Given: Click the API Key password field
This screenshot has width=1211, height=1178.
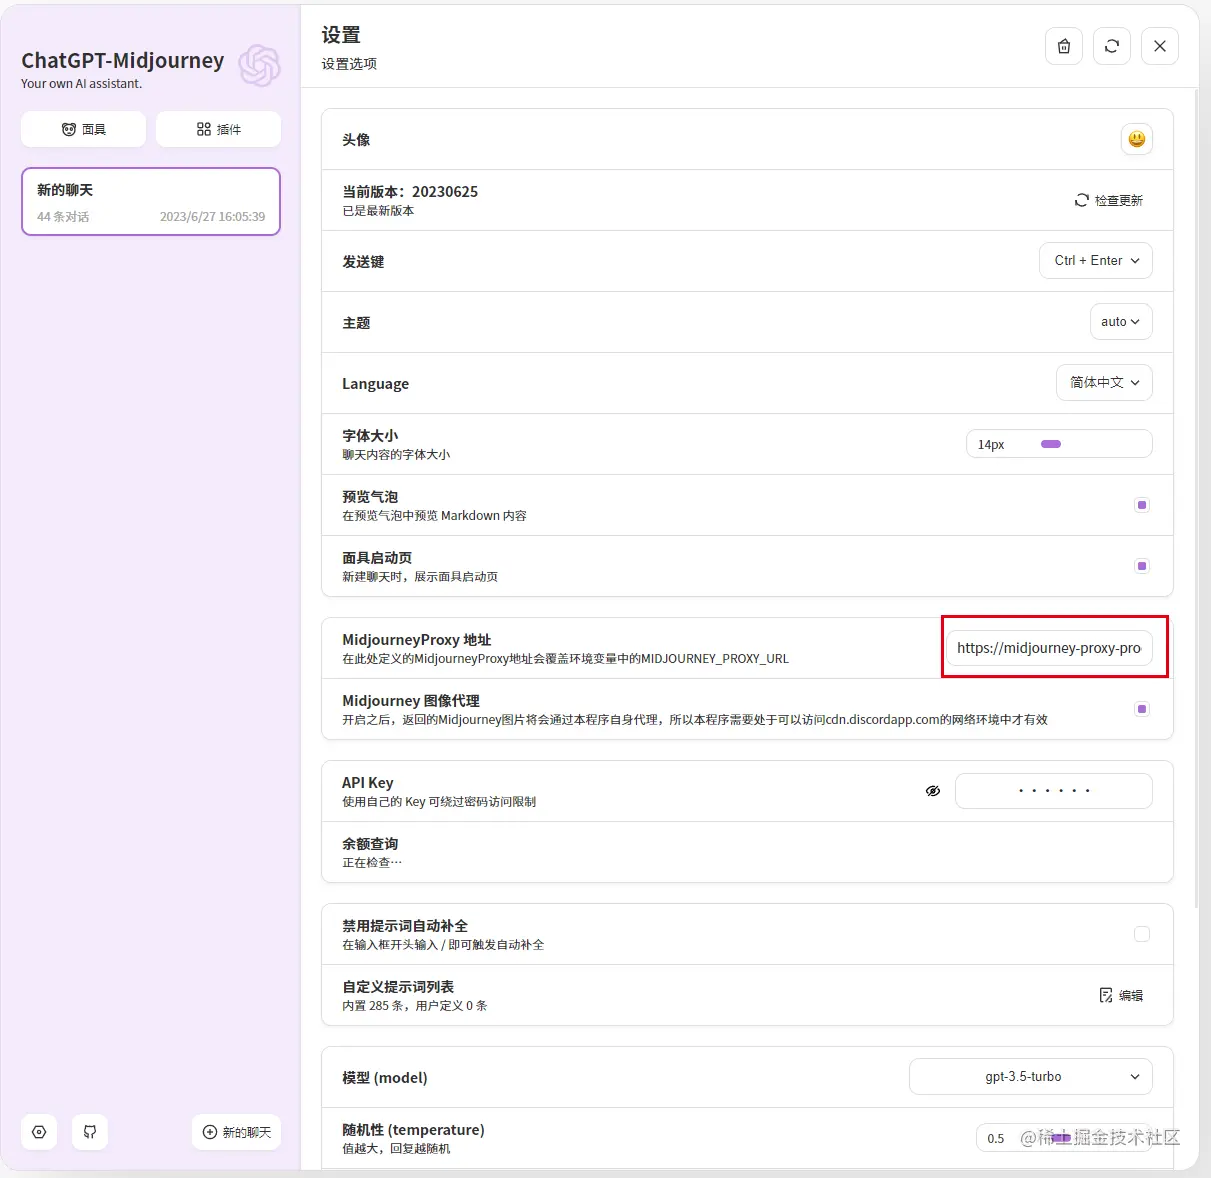Looking at the screenshot, I should pyautogui.click(x=1054, y=791).
